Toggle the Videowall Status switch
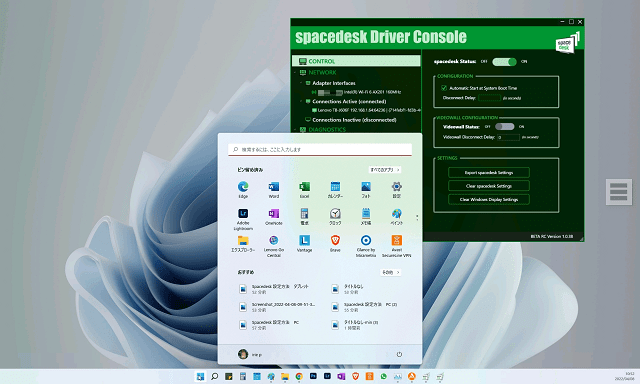 [x=504, y=127]
